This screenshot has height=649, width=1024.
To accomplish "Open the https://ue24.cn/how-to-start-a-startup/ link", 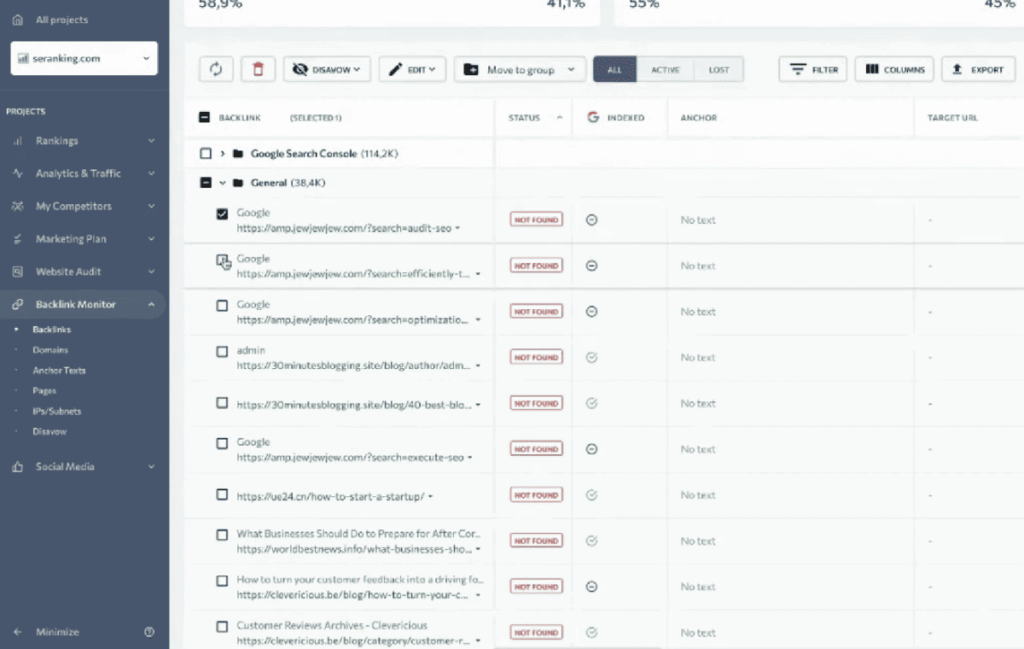I will 330,496.
